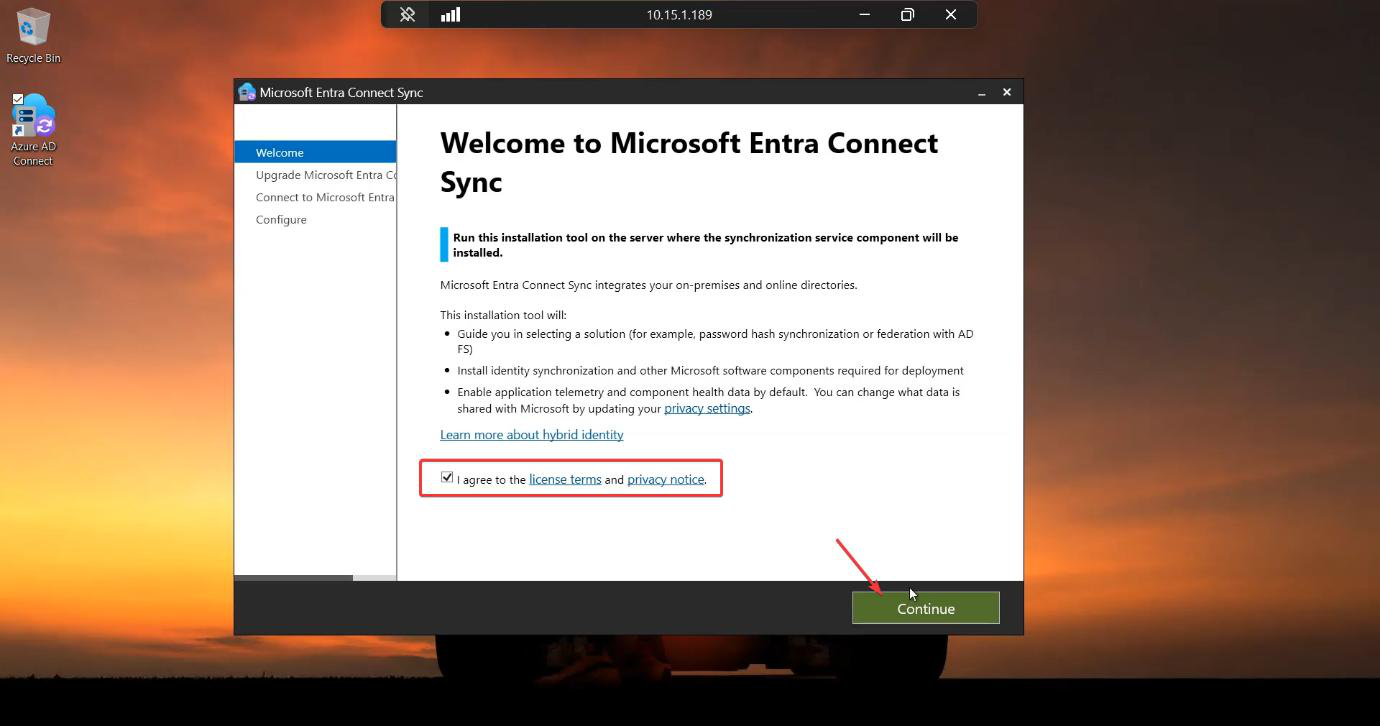1380x726 pixels.
Task: Uncheck the license terms agreement checkbox
Action: click(447, 478)
